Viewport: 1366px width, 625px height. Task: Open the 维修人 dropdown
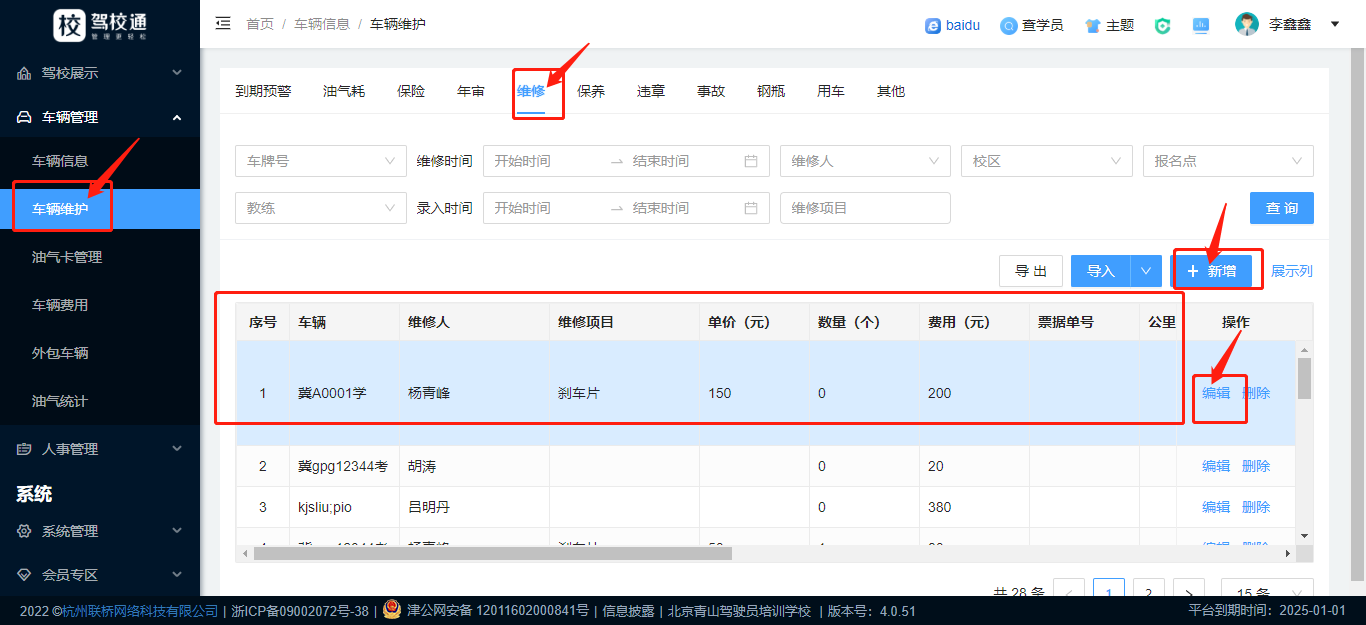865,161
